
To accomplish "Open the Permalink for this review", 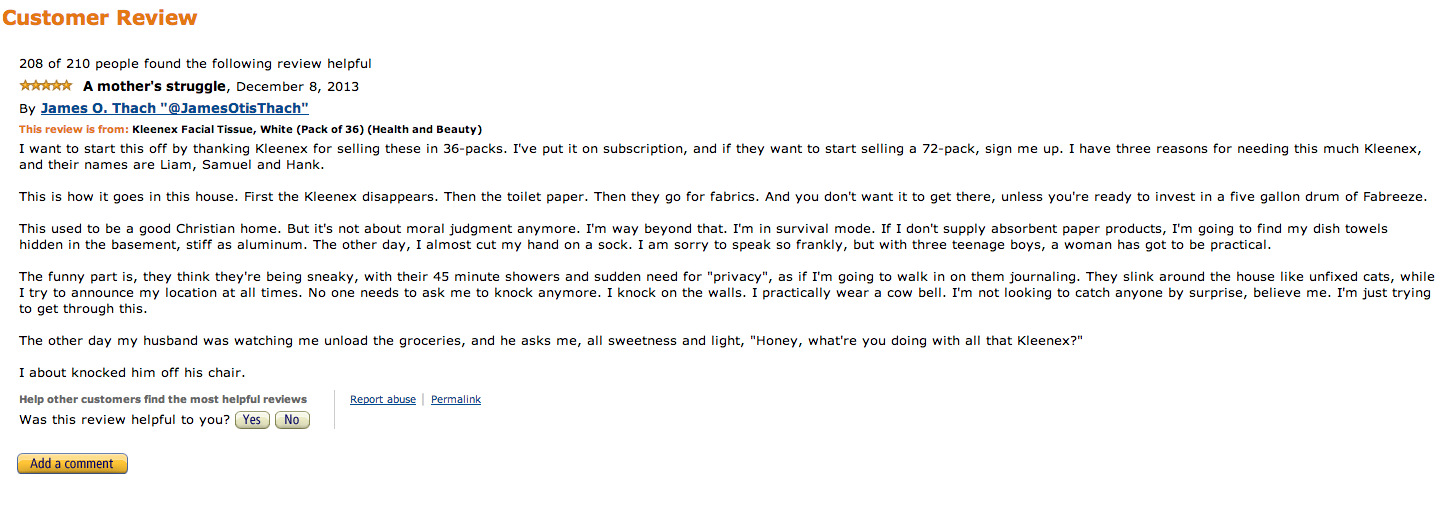I will click(x=456, y=400).
